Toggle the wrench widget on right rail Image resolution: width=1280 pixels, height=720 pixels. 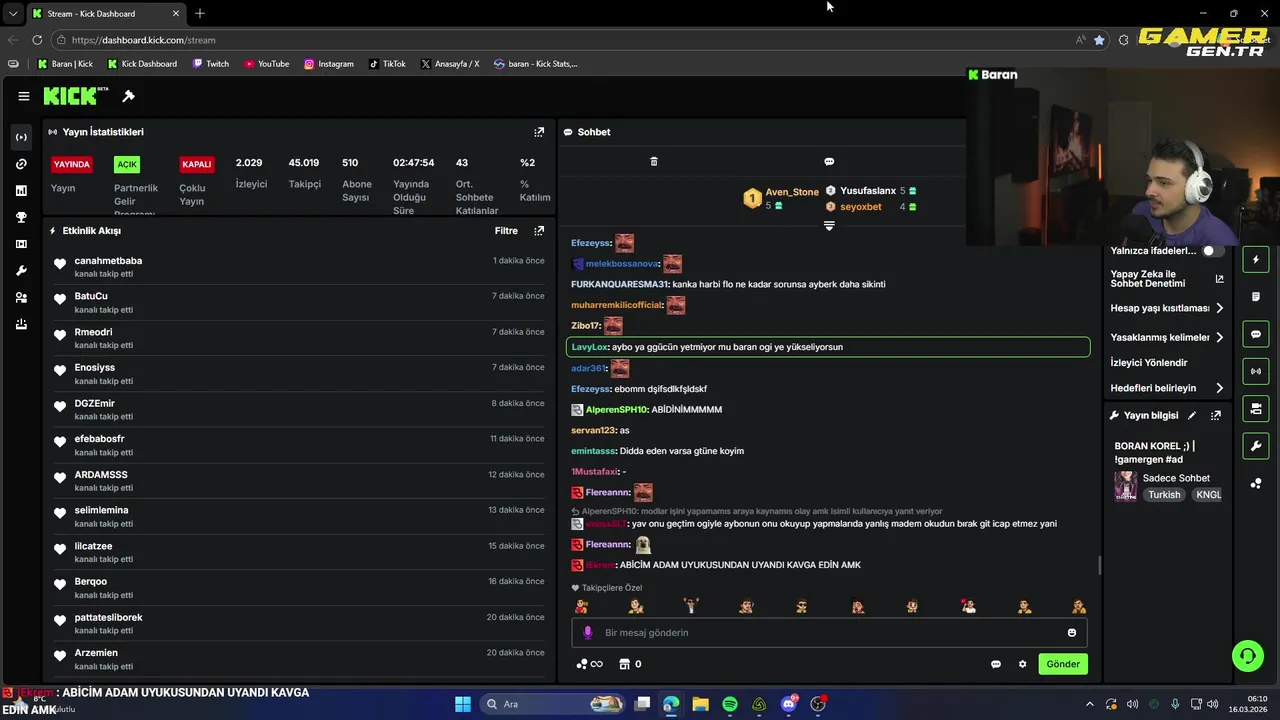pos(1256,445)
